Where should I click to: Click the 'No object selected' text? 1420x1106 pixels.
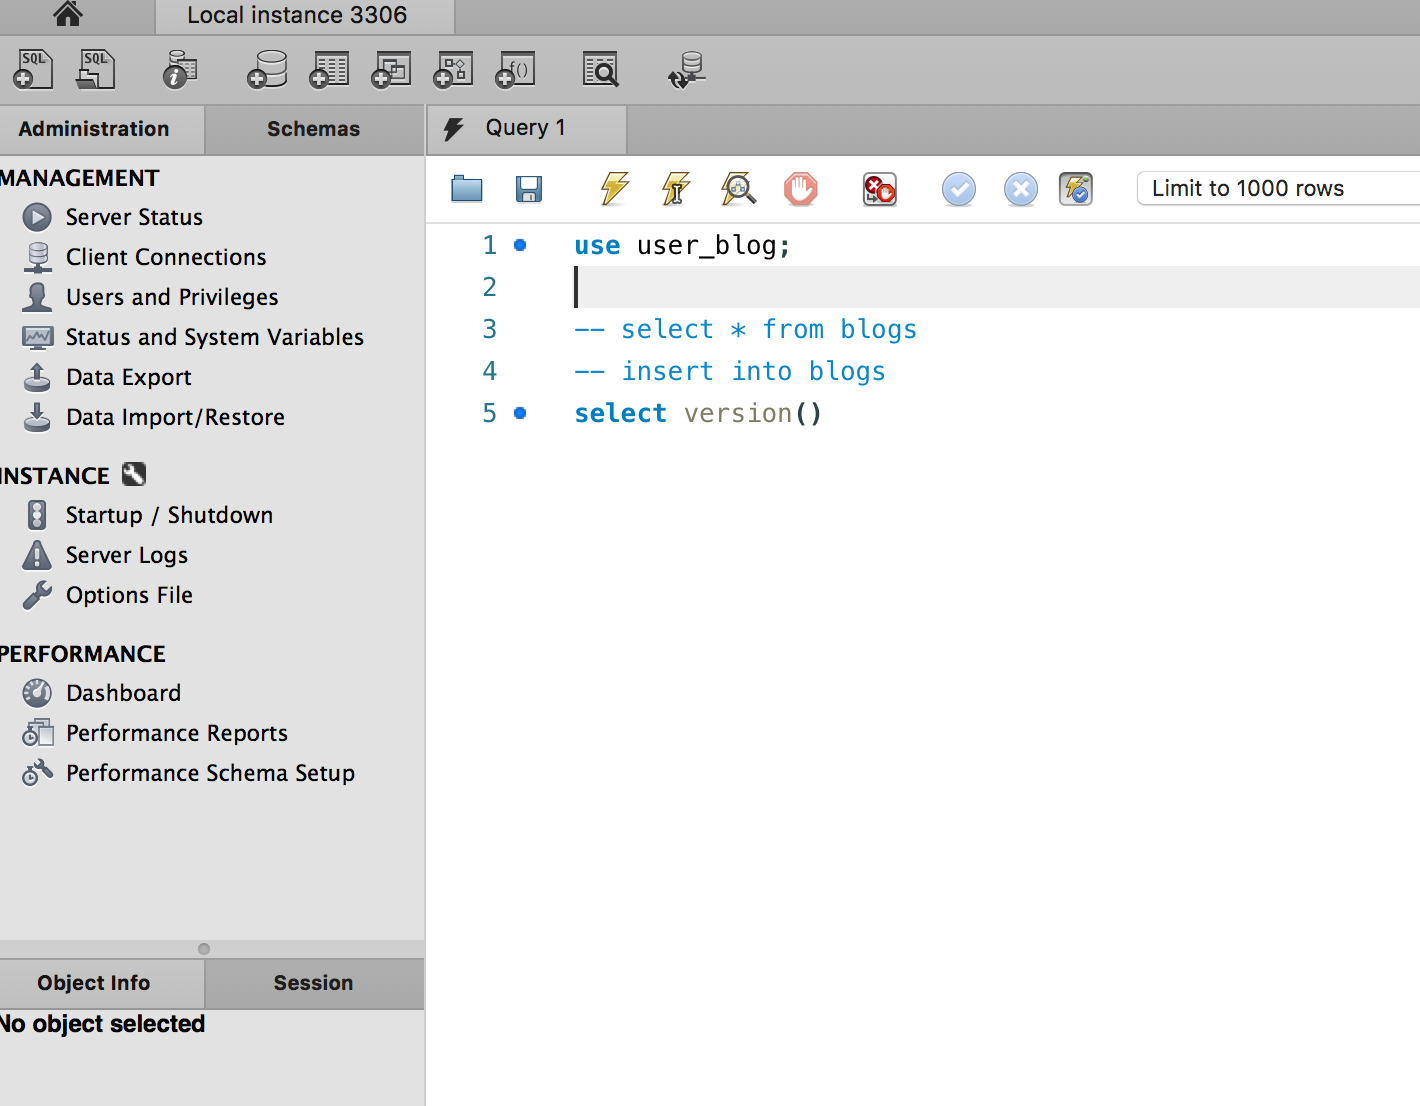click(x=102, y=1024)
